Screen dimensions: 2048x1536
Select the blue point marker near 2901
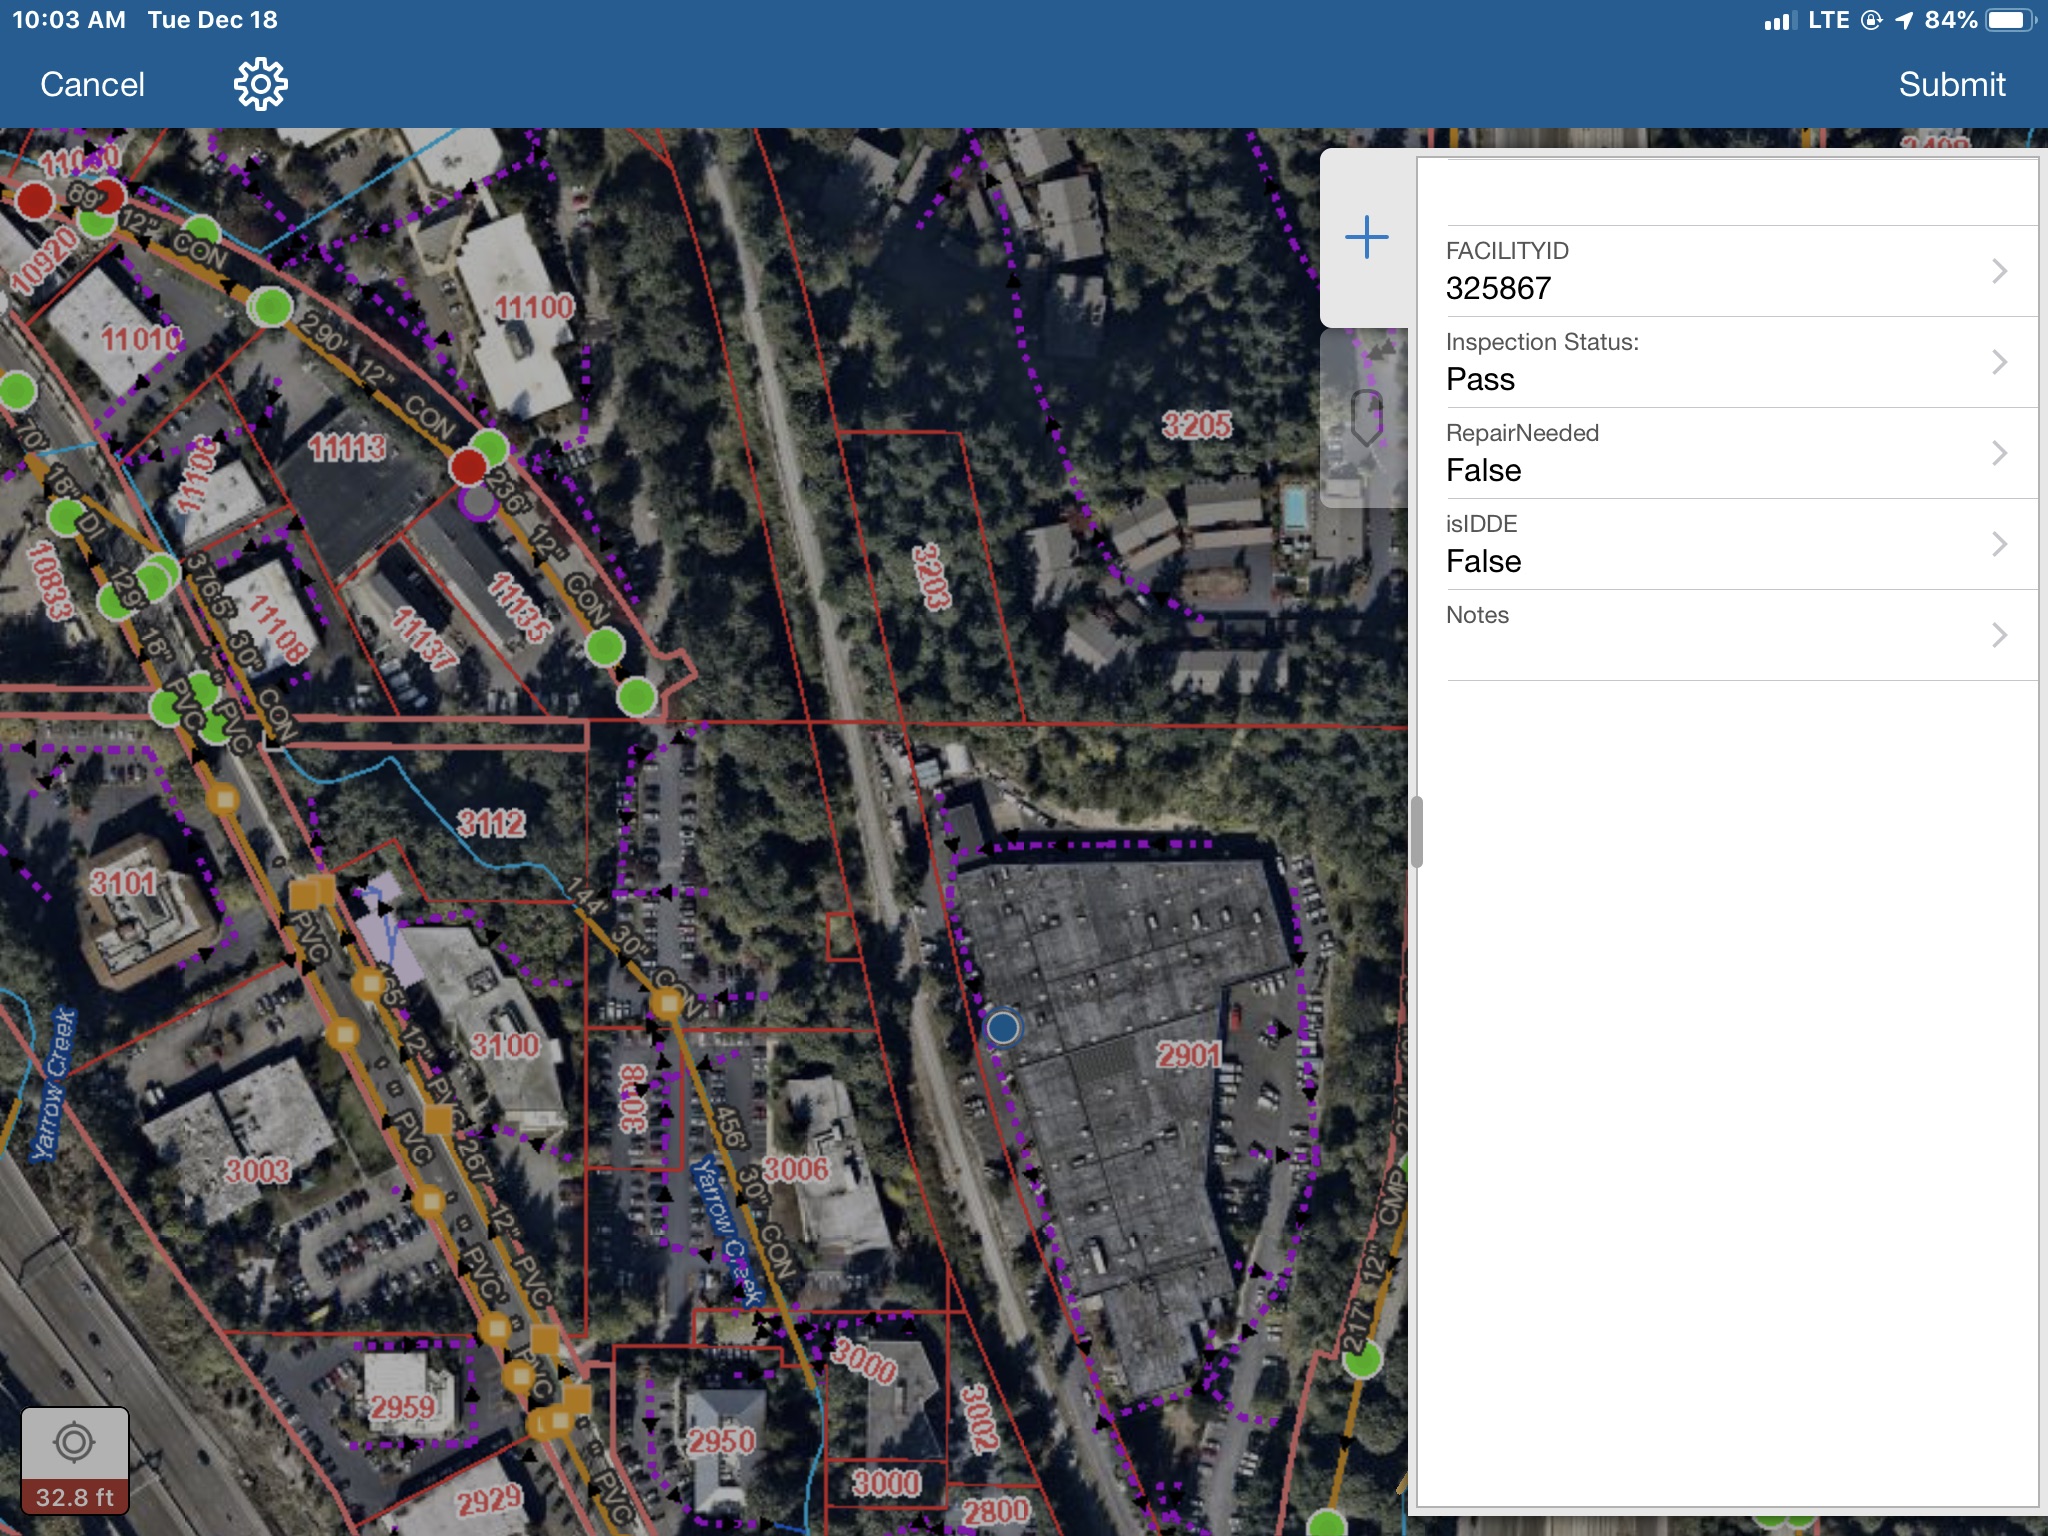pyautogui.click(x=1003, y=1027)
